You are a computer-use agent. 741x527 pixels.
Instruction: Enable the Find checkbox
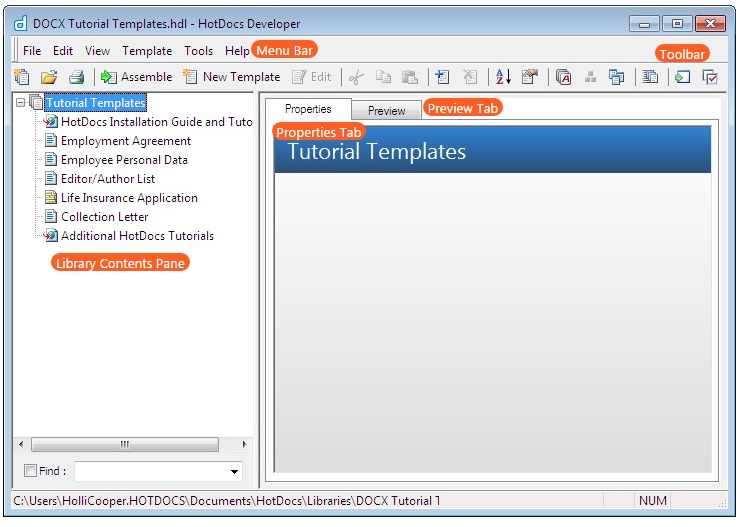click(x=30, y=470)
